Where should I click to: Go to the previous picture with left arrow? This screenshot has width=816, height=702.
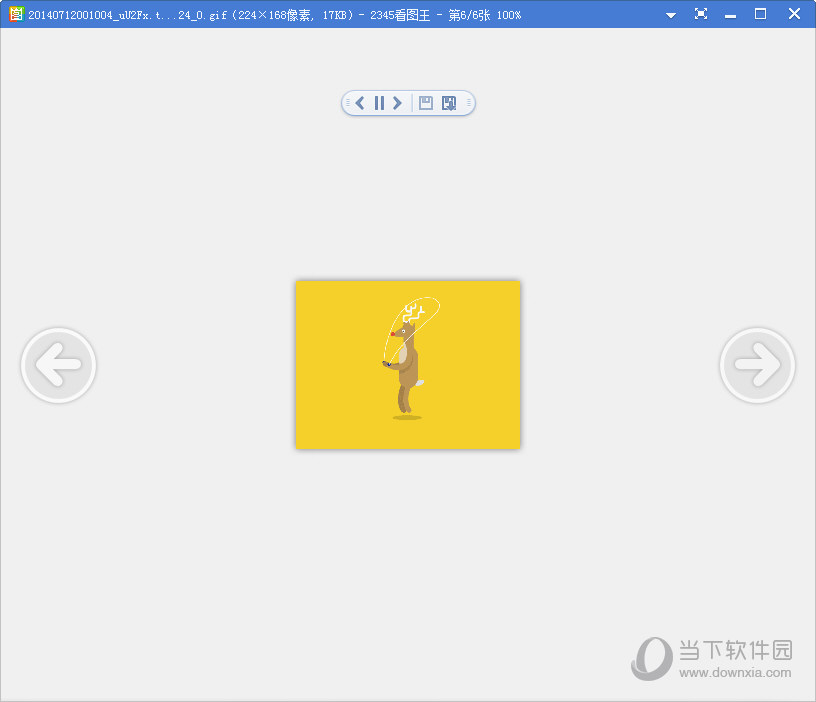click(x=58, y=365)
